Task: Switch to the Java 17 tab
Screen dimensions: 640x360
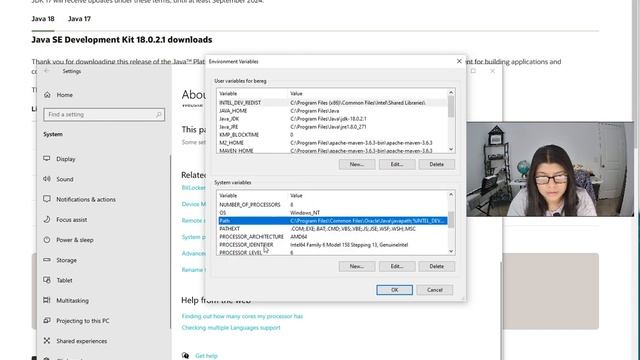Action: point(79,19)
